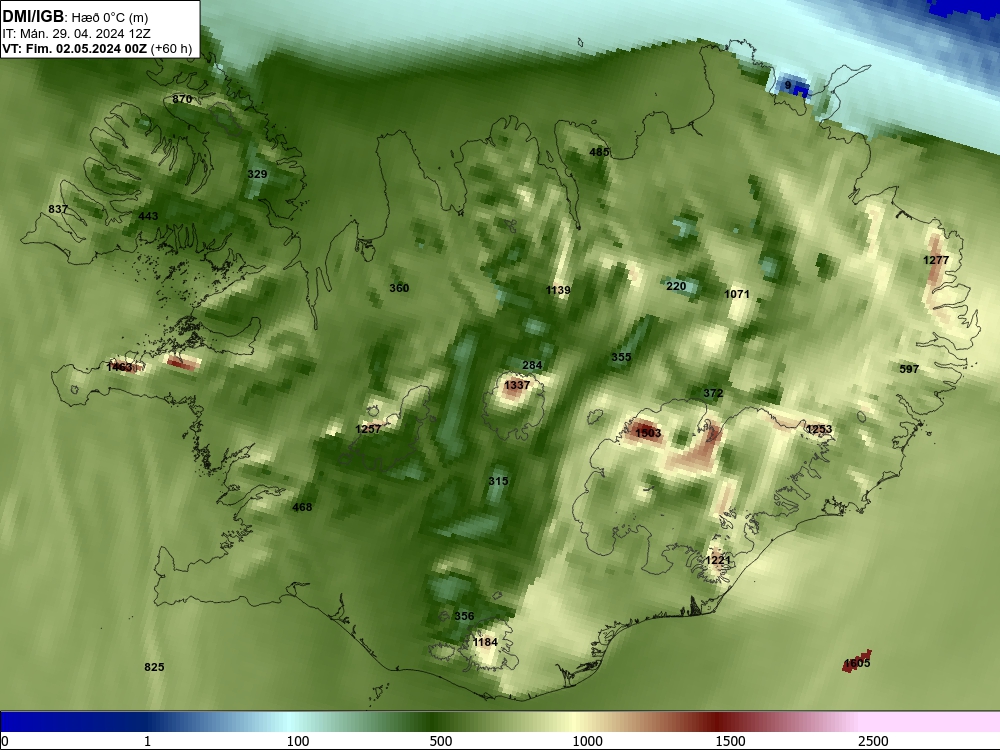Click the 443 map value
This screenshot has width=1000, height=750.
pos(148,216)
